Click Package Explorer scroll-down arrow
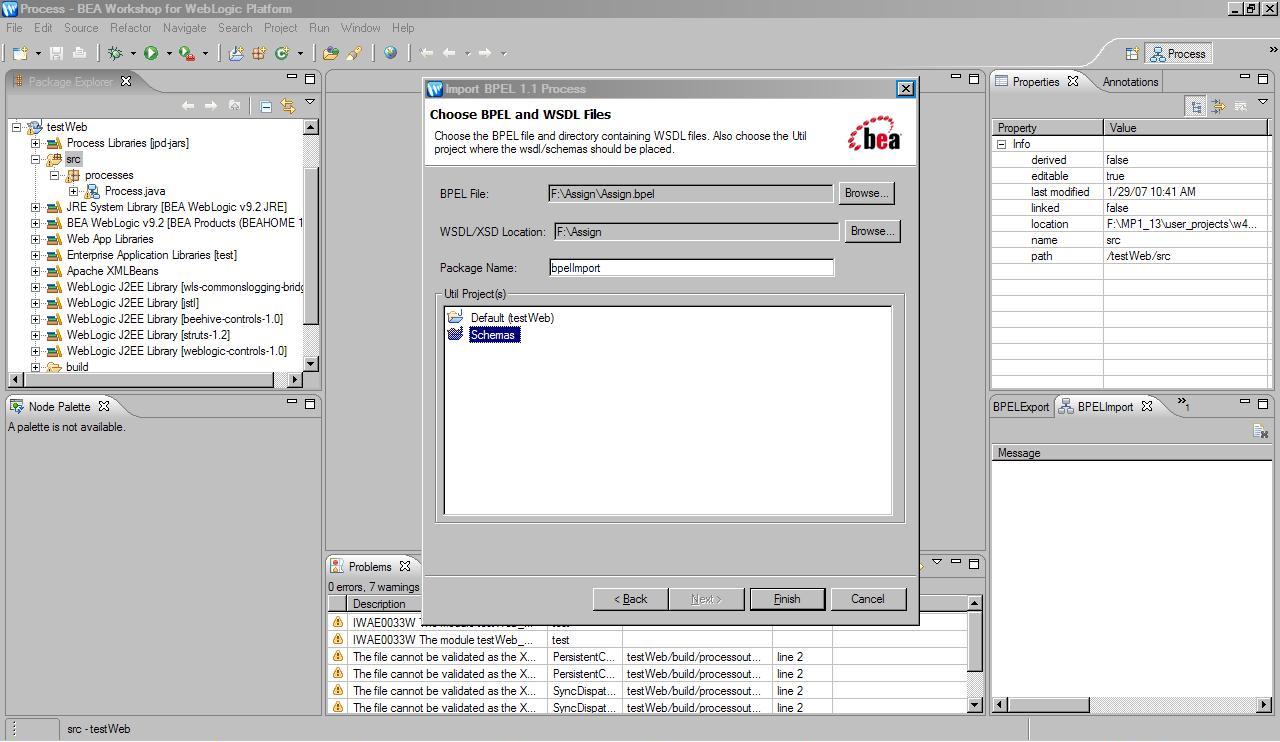This screenshot has width=1280, height=742. [310, 364]
